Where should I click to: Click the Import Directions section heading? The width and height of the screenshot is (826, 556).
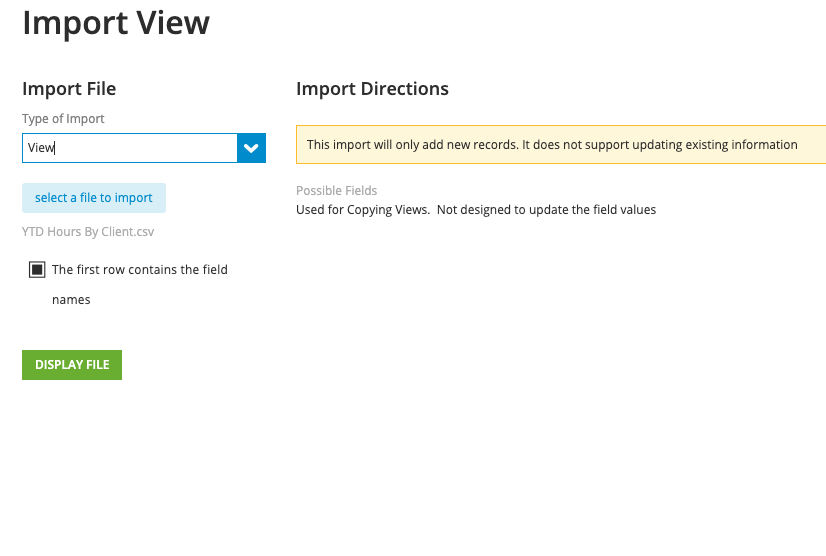click(372, 89)
